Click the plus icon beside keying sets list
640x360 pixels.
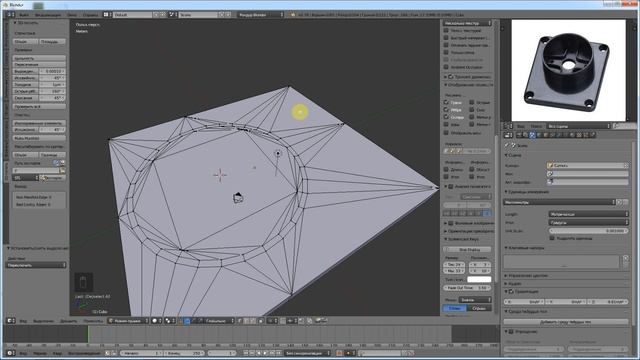click(626, 258)
